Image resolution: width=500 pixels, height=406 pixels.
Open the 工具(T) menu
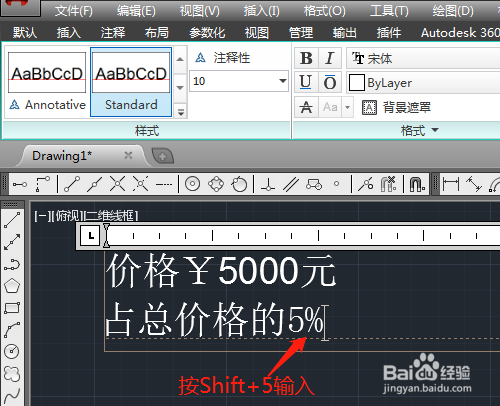click(x=389, y=11)
